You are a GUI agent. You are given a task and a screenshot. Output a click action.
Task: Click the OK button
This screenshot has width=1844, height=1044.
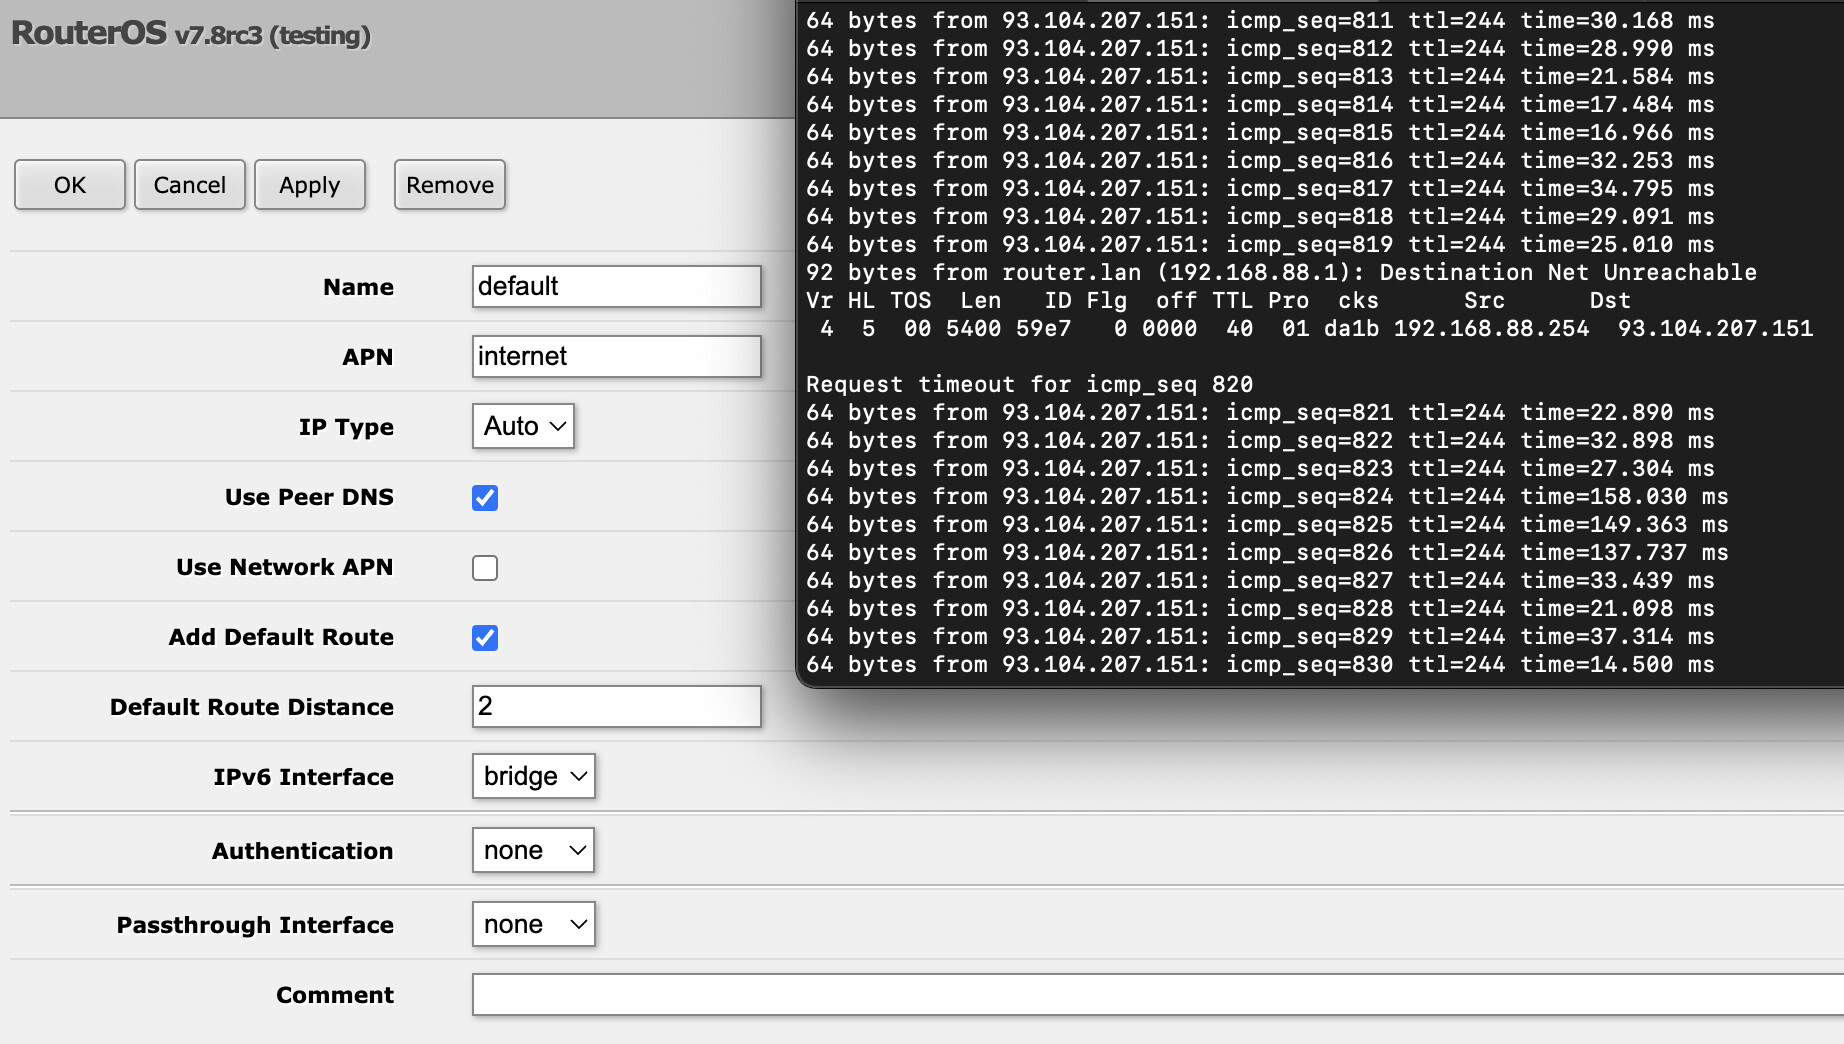coord(68,185)
